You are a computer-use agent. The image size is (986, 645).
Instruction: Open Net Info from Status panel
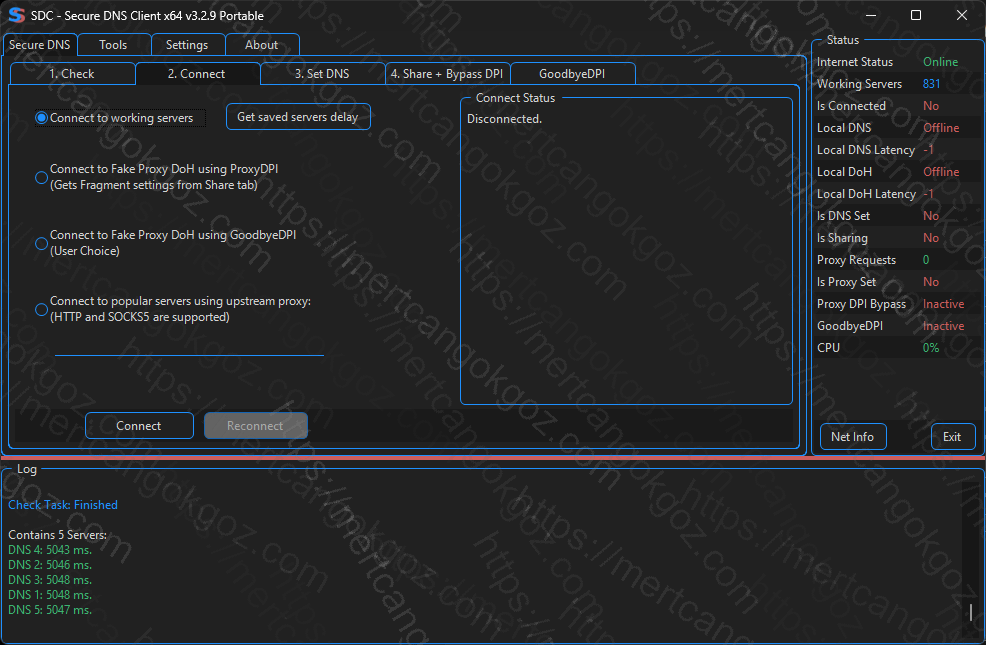point(852,437)
